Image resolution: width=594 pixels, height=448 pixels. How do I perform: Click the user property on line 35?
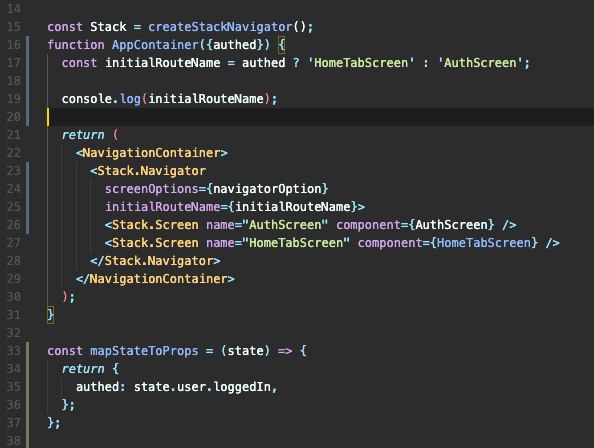(x=191, y=387)
